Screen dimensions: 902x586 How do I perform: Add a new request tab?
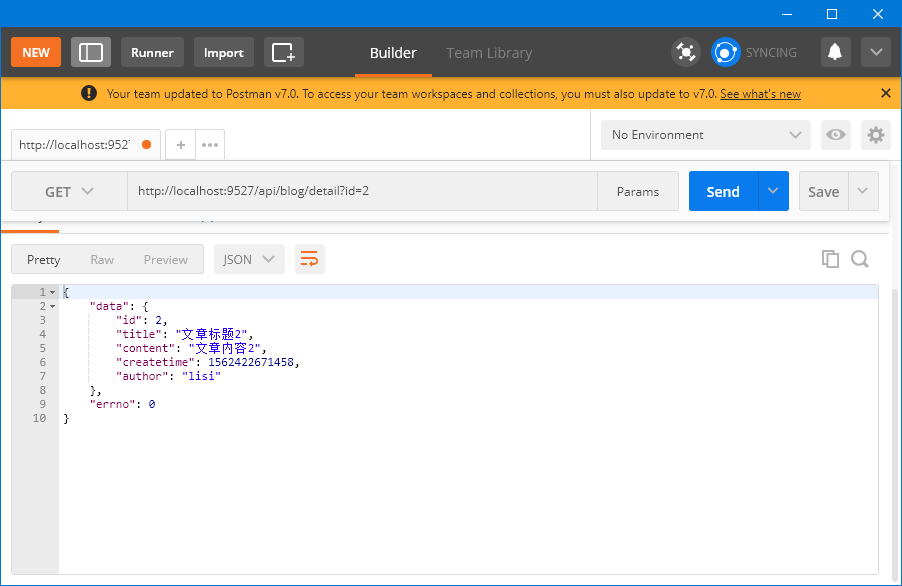(x=181, y=145)
